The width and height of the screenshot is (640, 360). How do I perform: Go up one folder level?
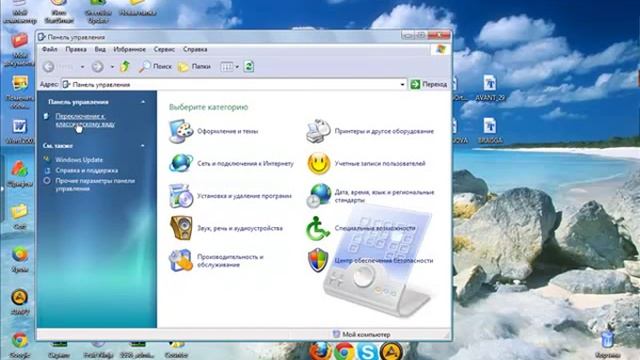pos(125,66)
